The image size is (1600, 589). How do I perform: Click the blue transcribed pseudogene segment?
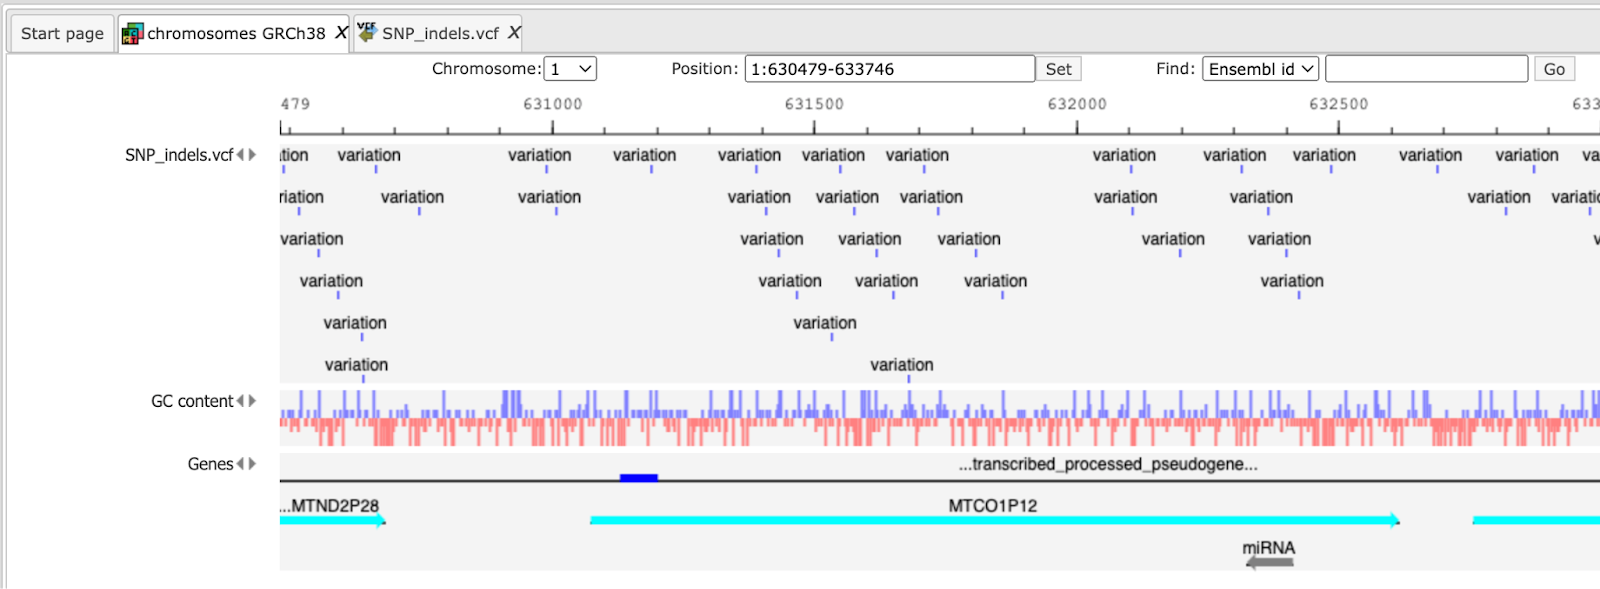coord(639,478)
